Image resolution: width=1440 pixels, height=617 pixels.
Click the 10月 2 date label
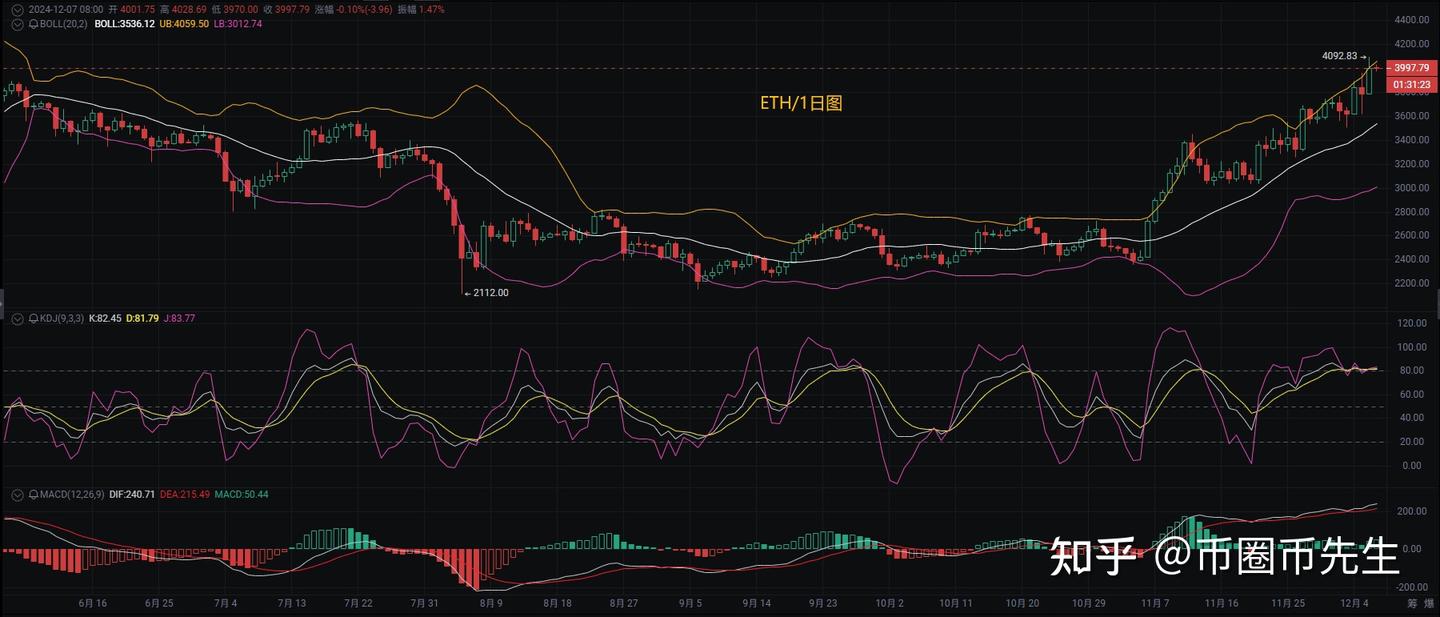pyautogui.click(x=889, y=603)
